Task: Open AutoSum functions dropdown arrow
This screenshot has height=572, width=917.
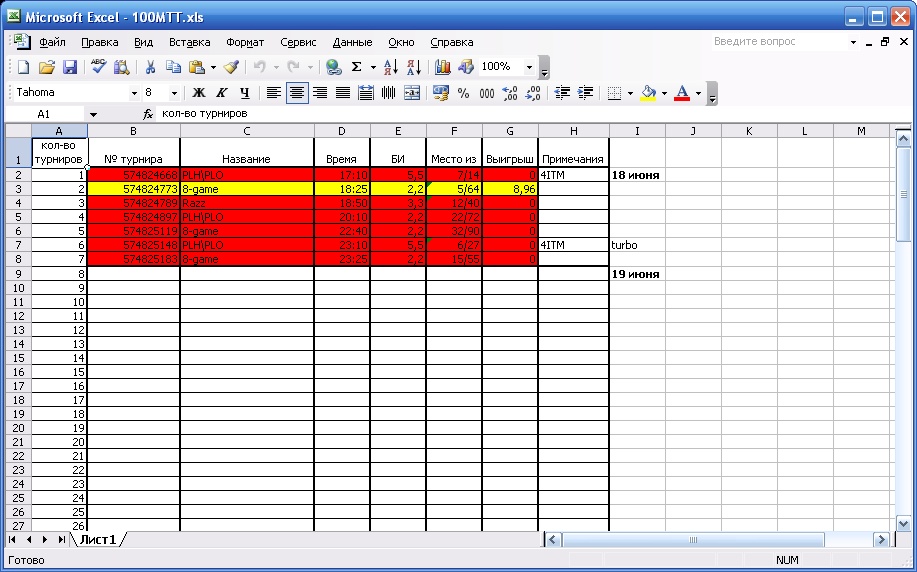Action: 373,67
